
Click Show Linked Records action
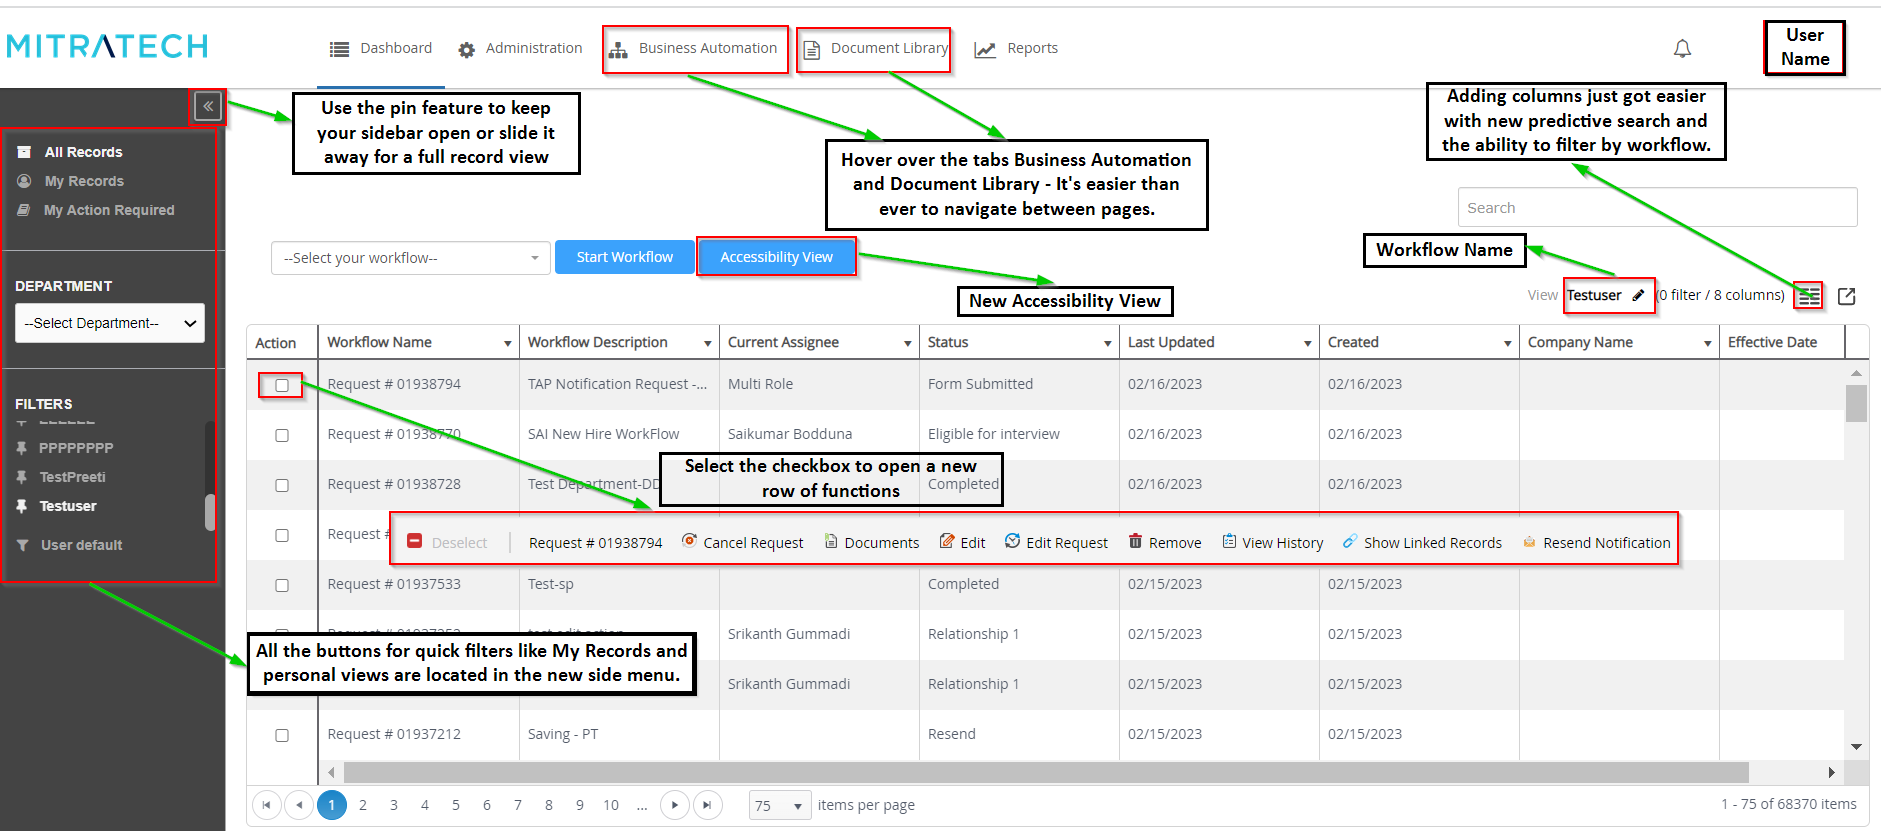point(1422,542)
